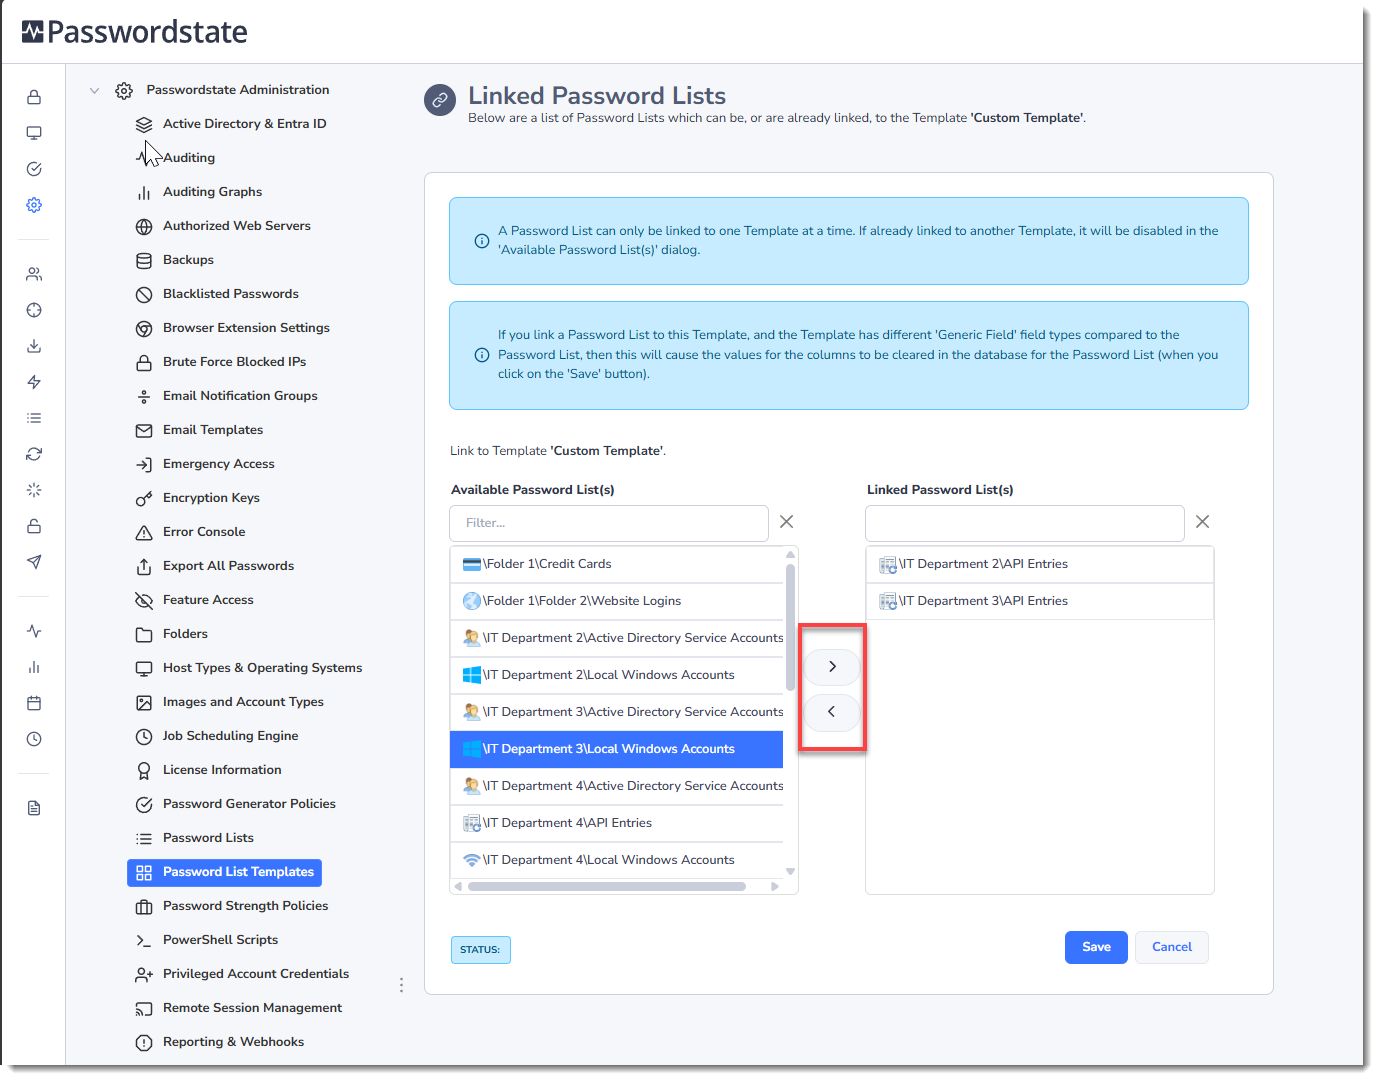Image resolution: width=1378 pixels, height=1080 pixels.
Task: Click the lightning bolt icon in left rail
Action: [34, 382]
